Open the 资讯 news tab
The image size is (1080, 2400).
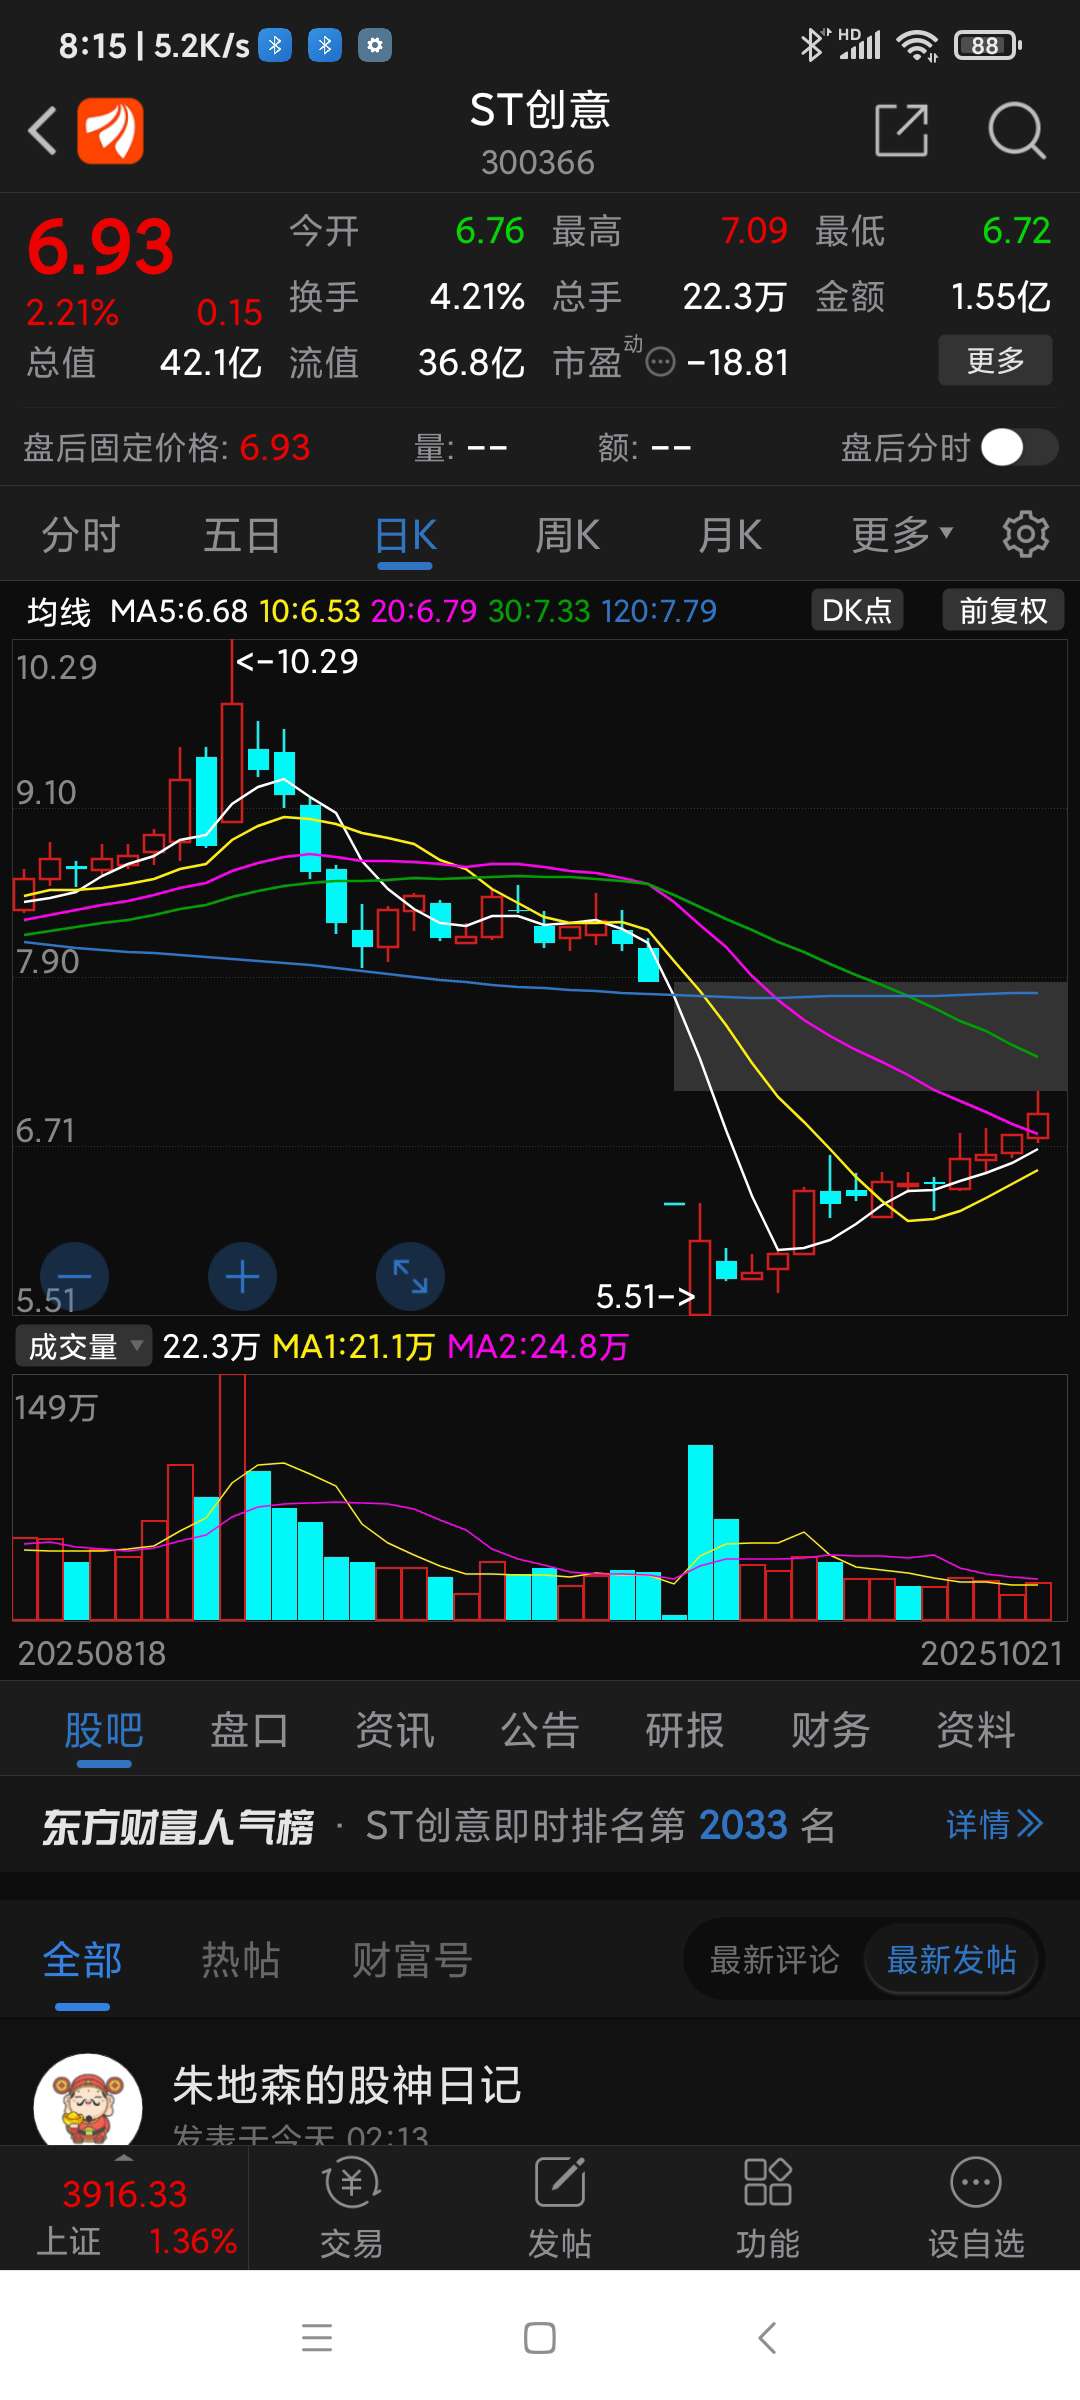(x=395, y=1730)
